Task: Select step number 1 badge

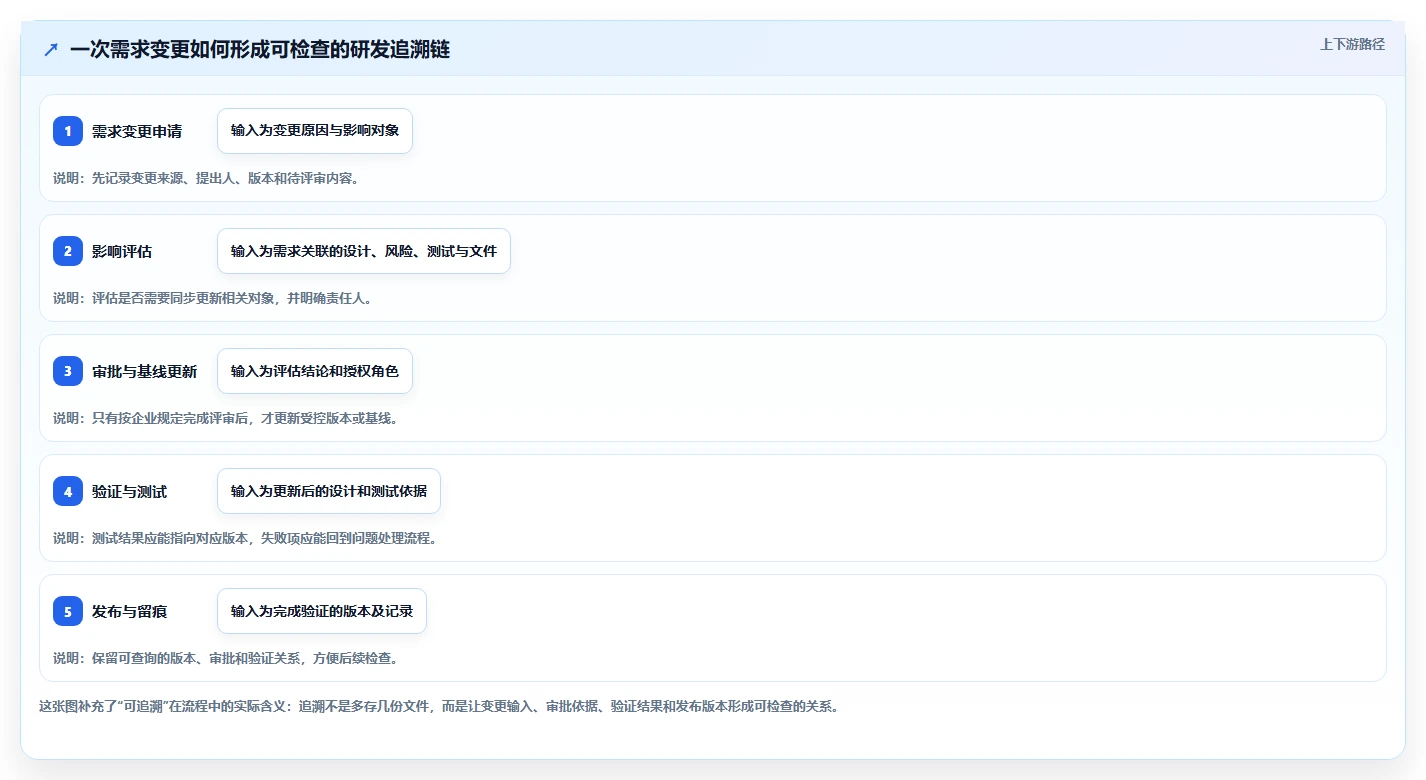Action: pos(68,131)
